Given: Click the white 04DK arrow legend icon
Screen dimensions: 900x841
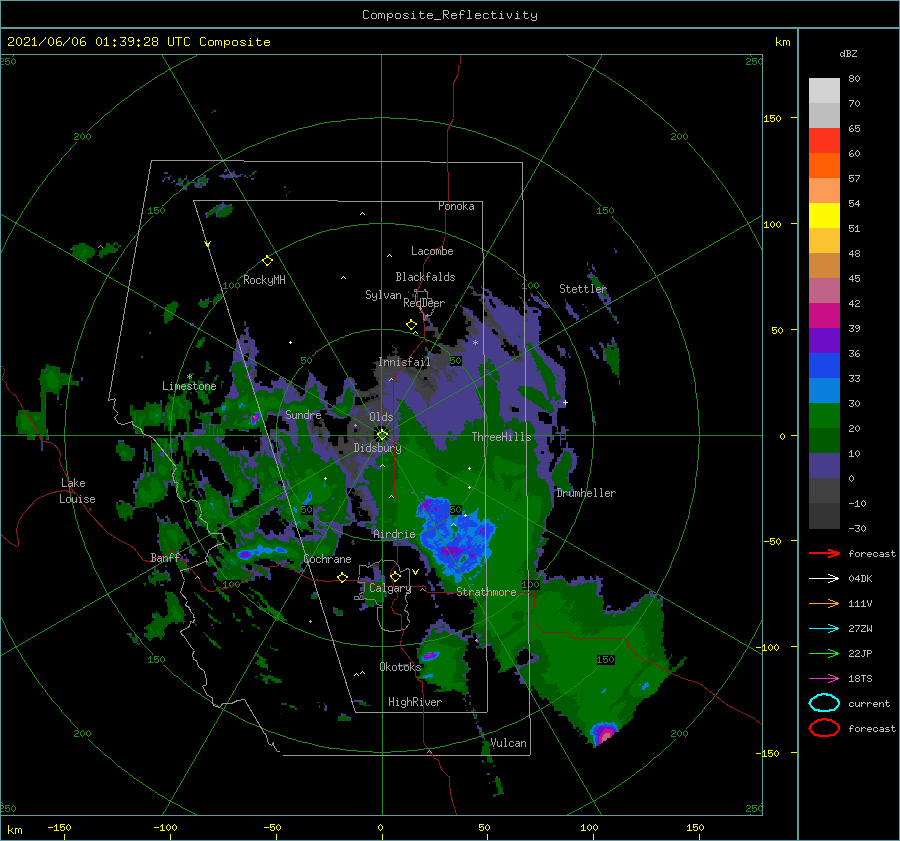Looking at the screenshot, I should [824, 578].
